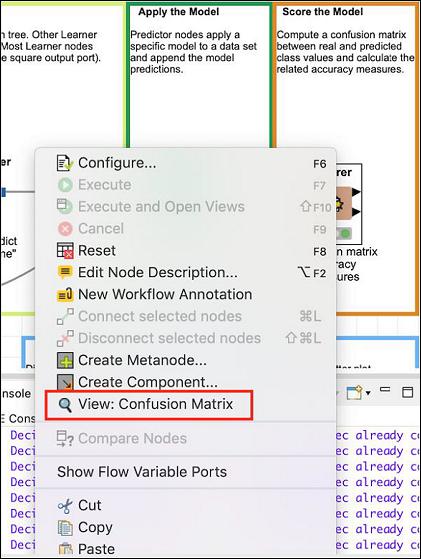Open the console view dropdown arrow

(x=368, y=393)
